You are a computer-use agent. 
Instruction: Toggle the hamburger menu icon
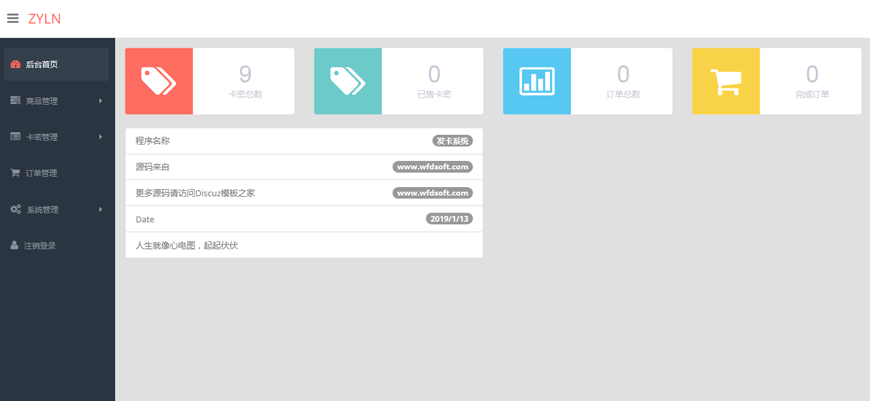click(13, 18)
